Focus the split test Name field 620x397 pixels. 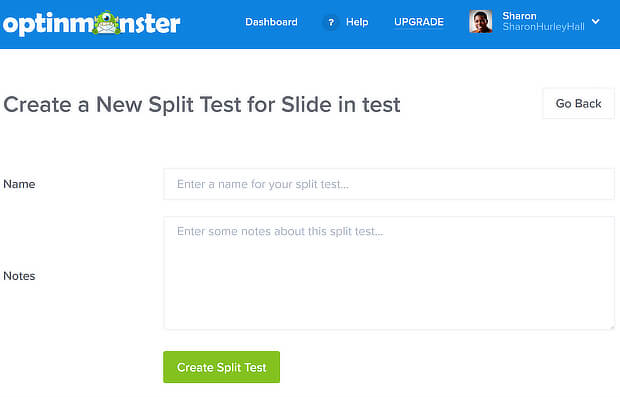click(389, 184)
